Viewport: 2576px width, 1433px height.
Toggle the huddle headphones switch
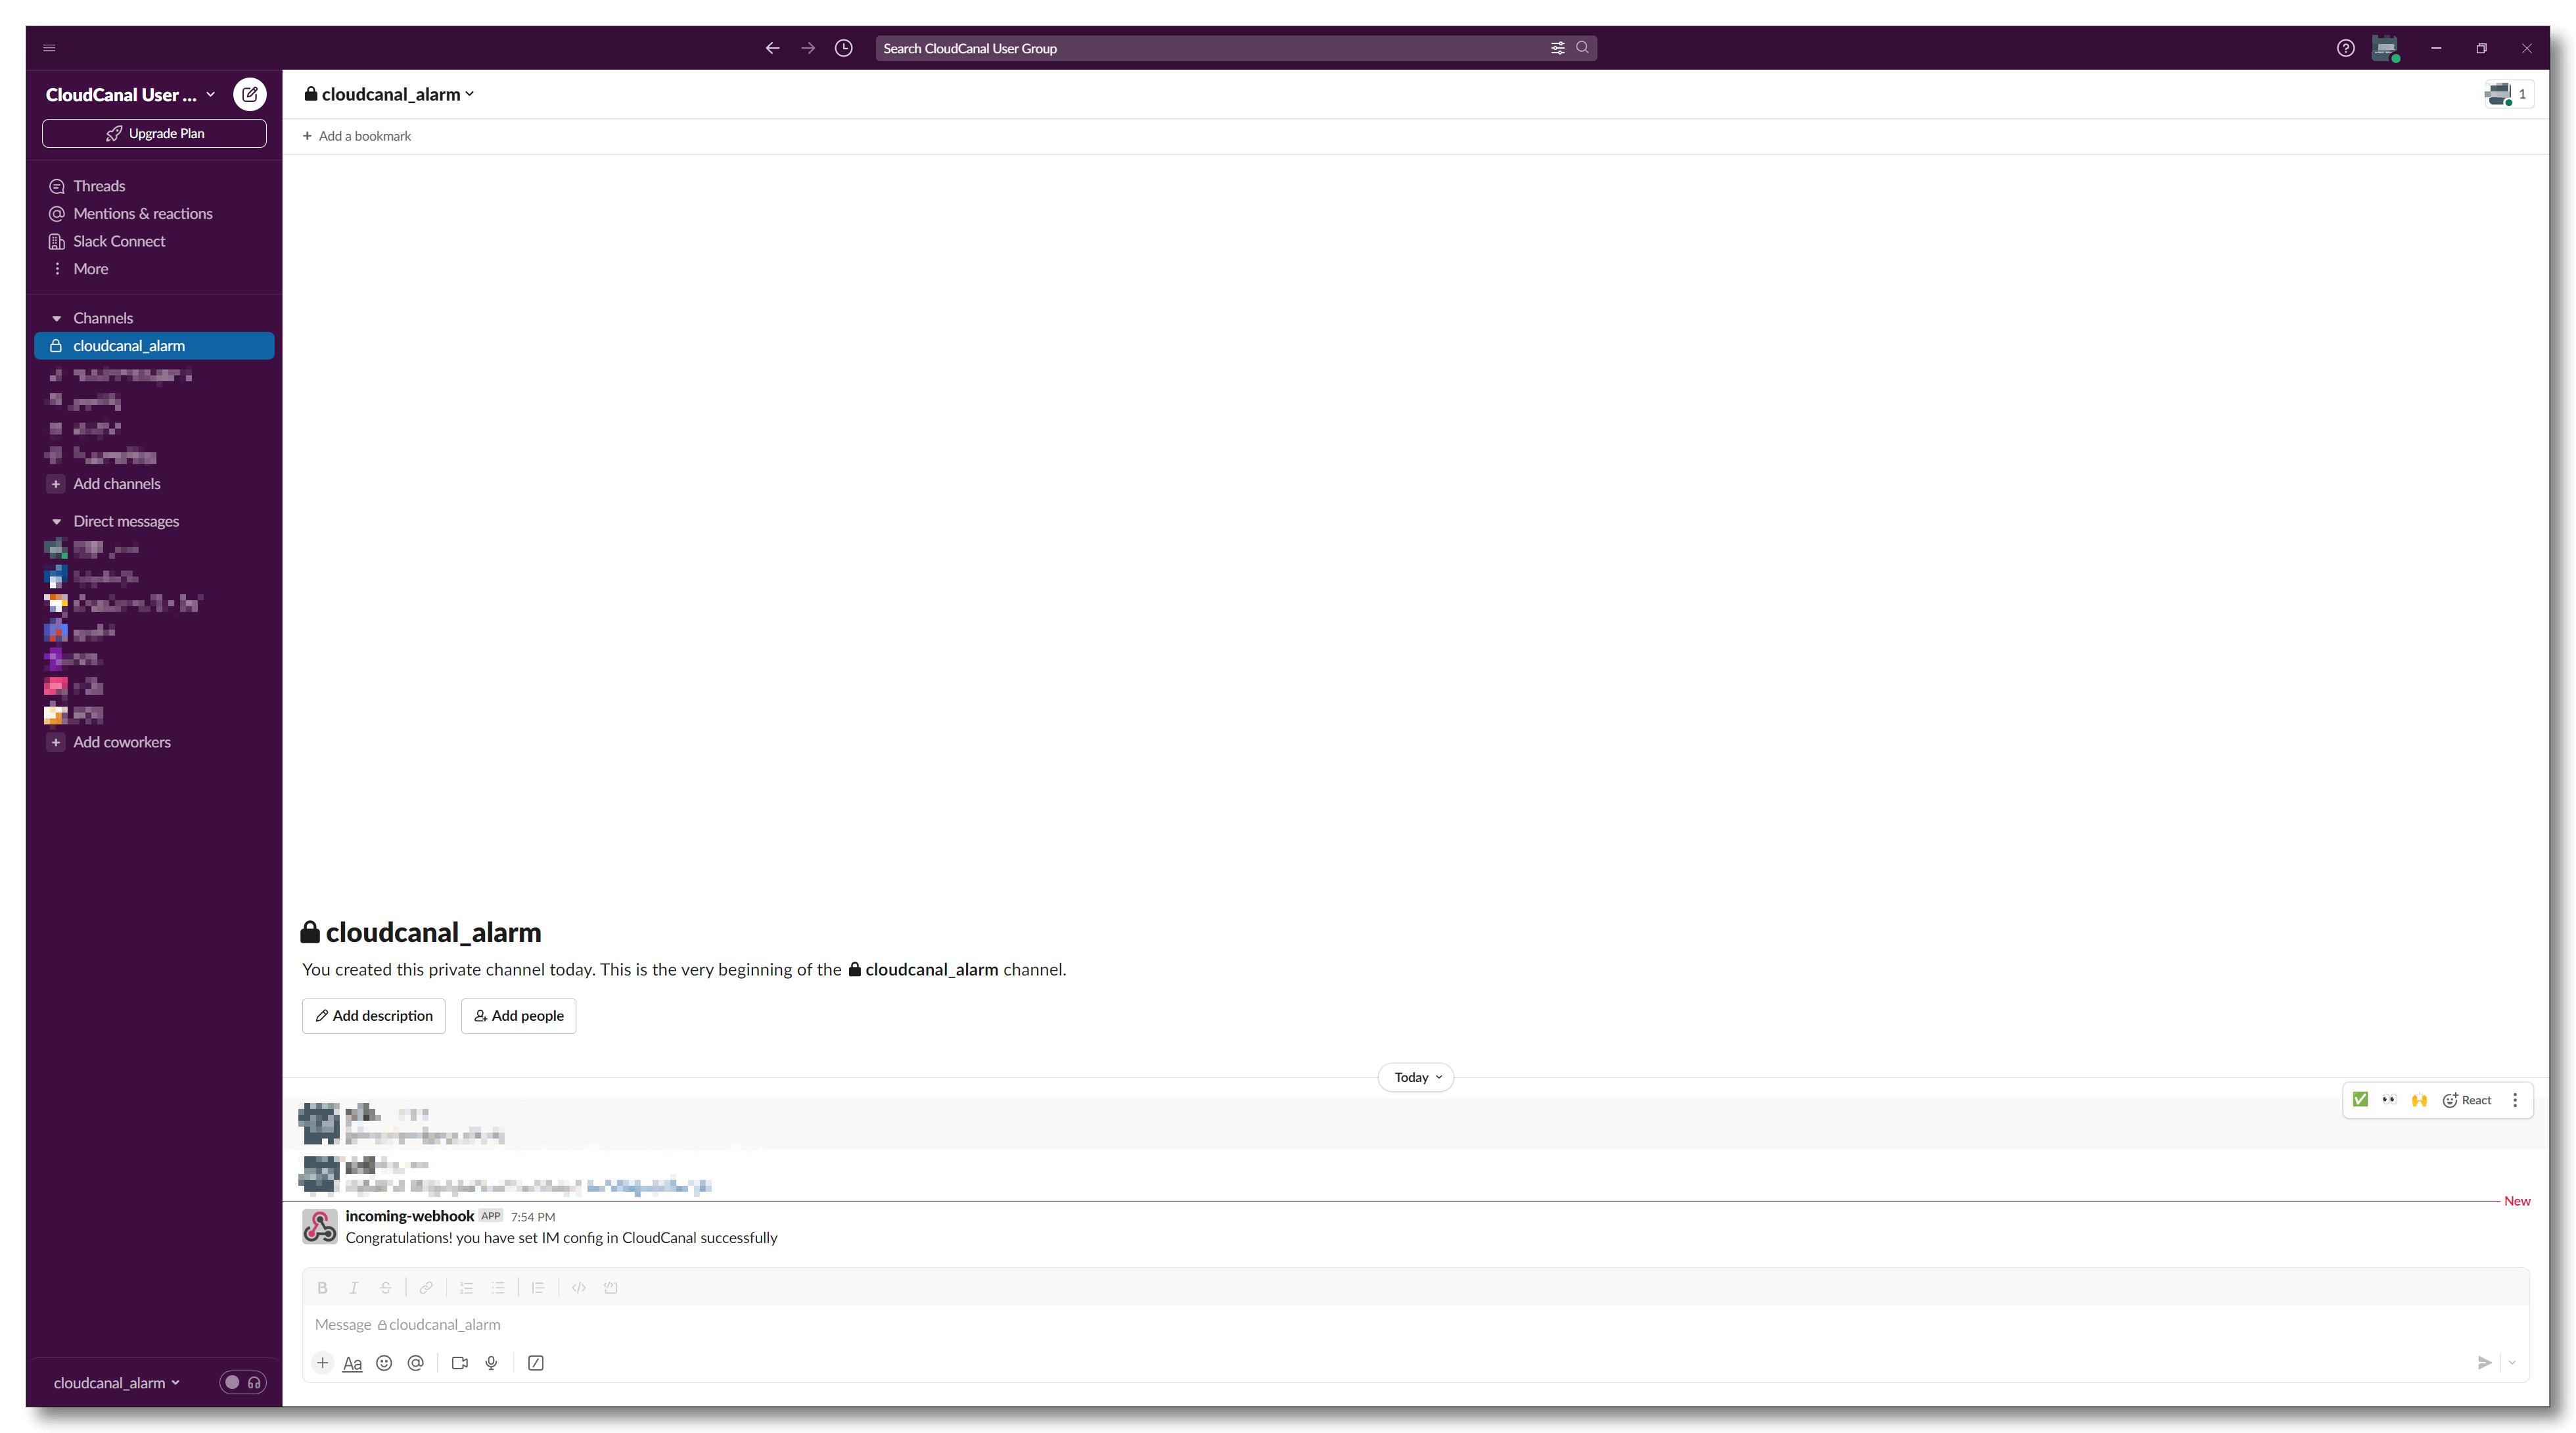coord(243,1382)
